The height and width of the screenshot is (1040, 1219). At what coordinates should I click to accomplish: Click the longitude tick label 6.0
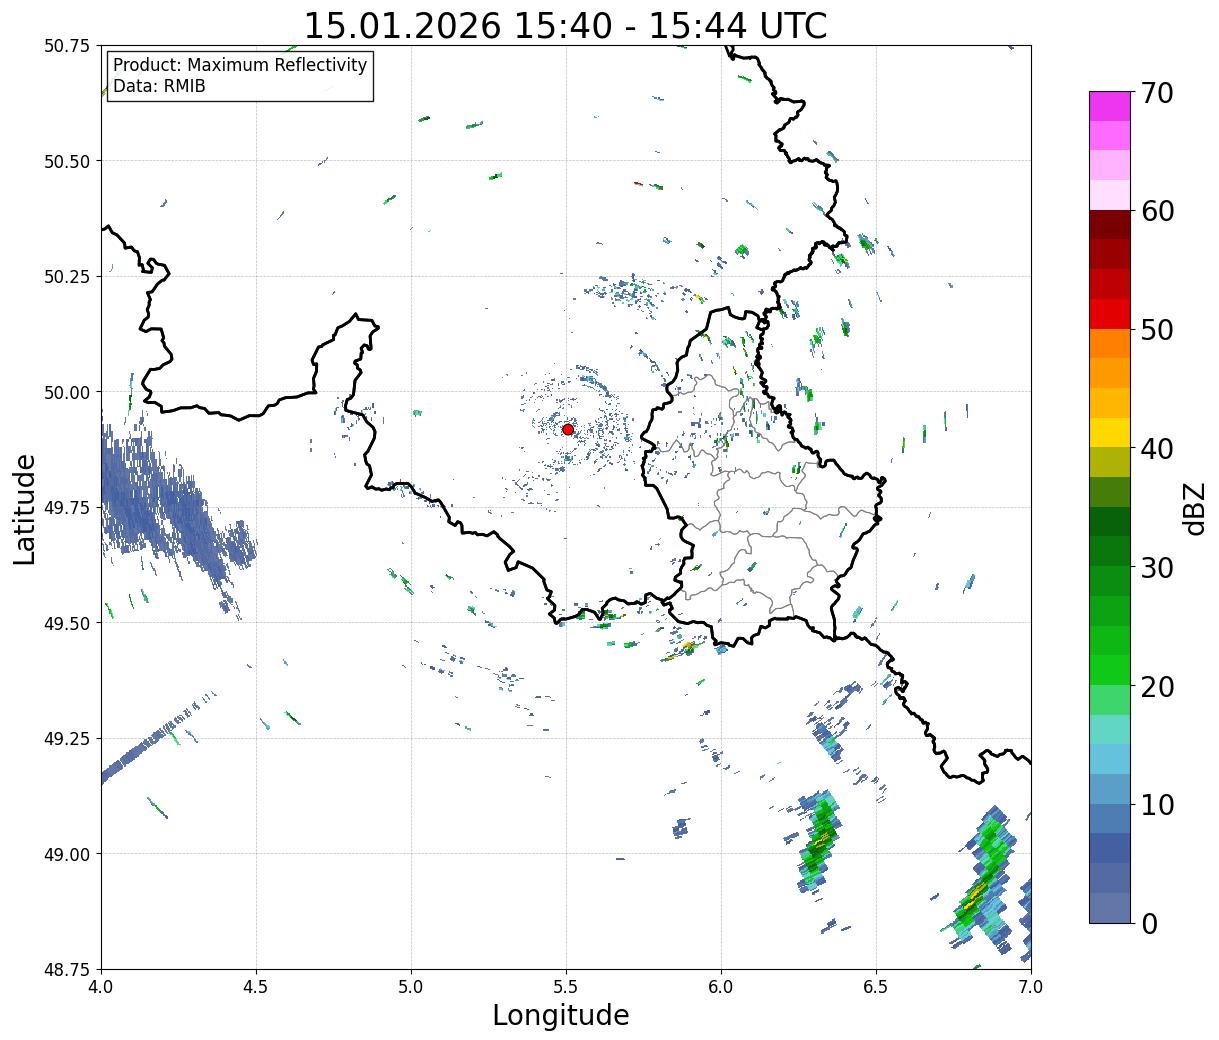[x=721, y=987]
